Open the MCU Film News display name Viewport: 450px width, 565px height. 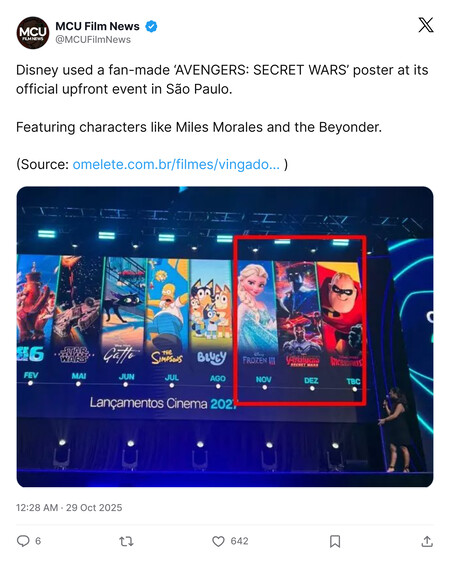(x=97, y=26)
